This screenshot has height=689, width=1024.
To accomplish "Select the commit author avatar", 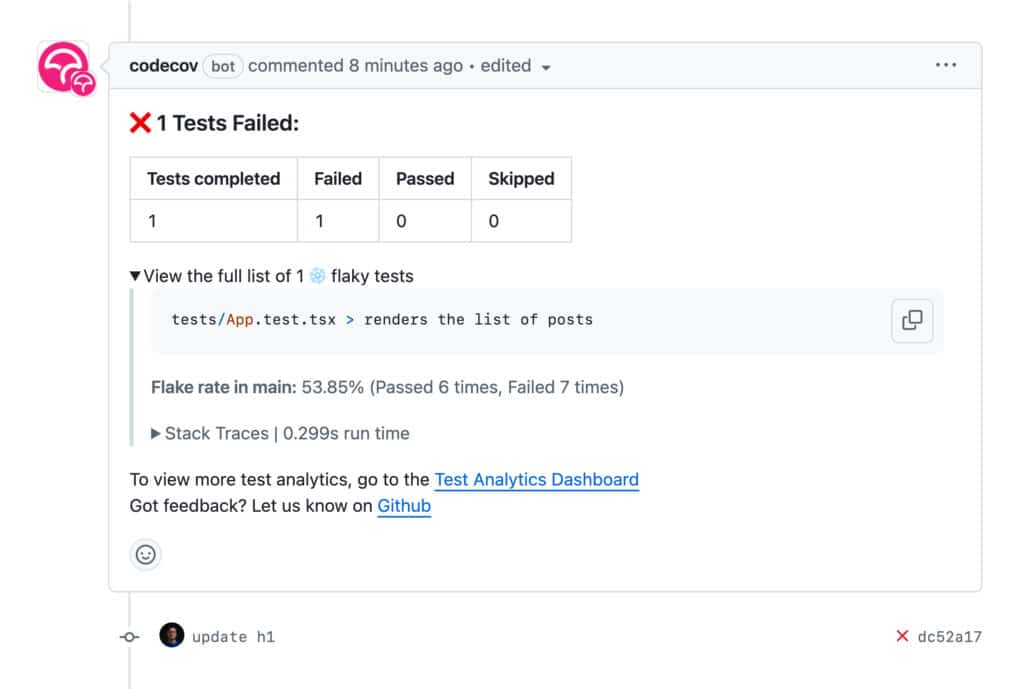I will coord(172,636).
